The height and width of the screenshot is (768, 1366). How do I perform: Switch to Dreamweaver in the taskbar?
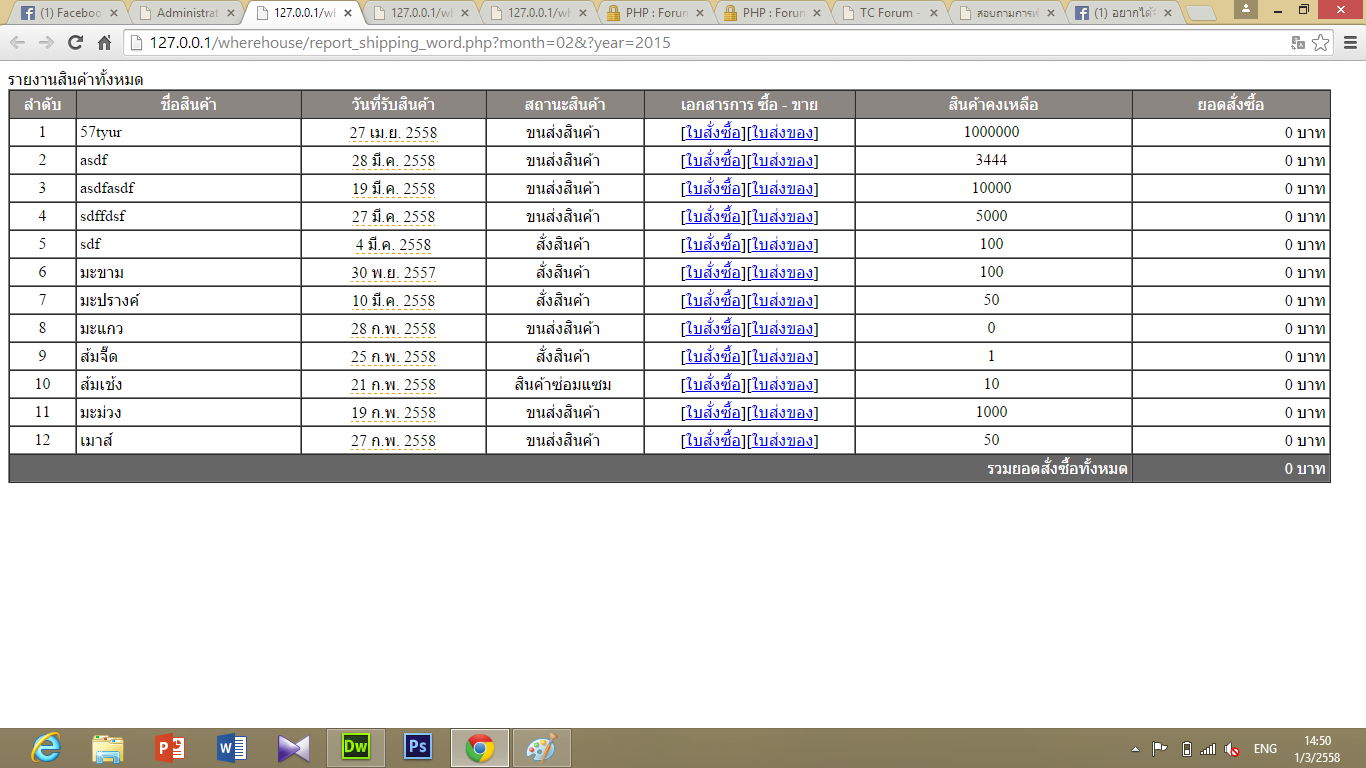356,748
